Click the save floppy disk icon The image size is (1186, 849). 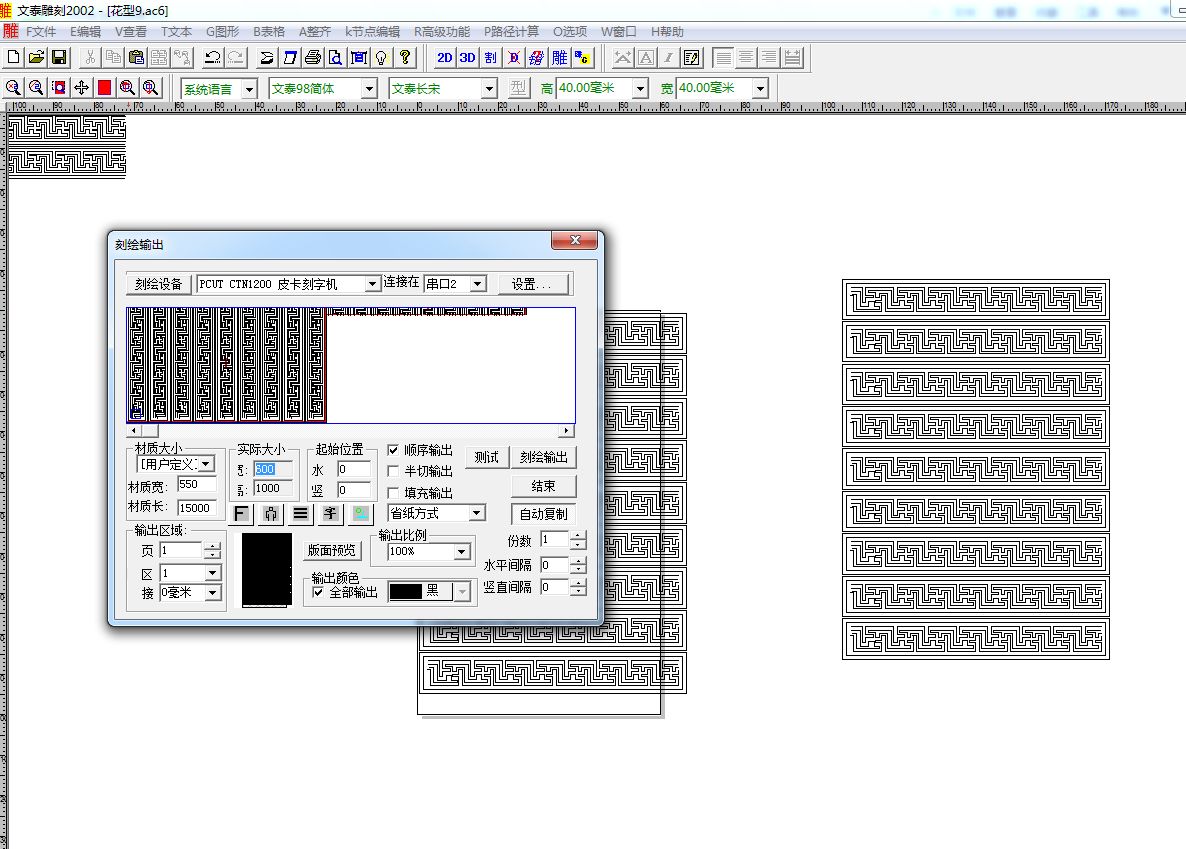(59, 58)
